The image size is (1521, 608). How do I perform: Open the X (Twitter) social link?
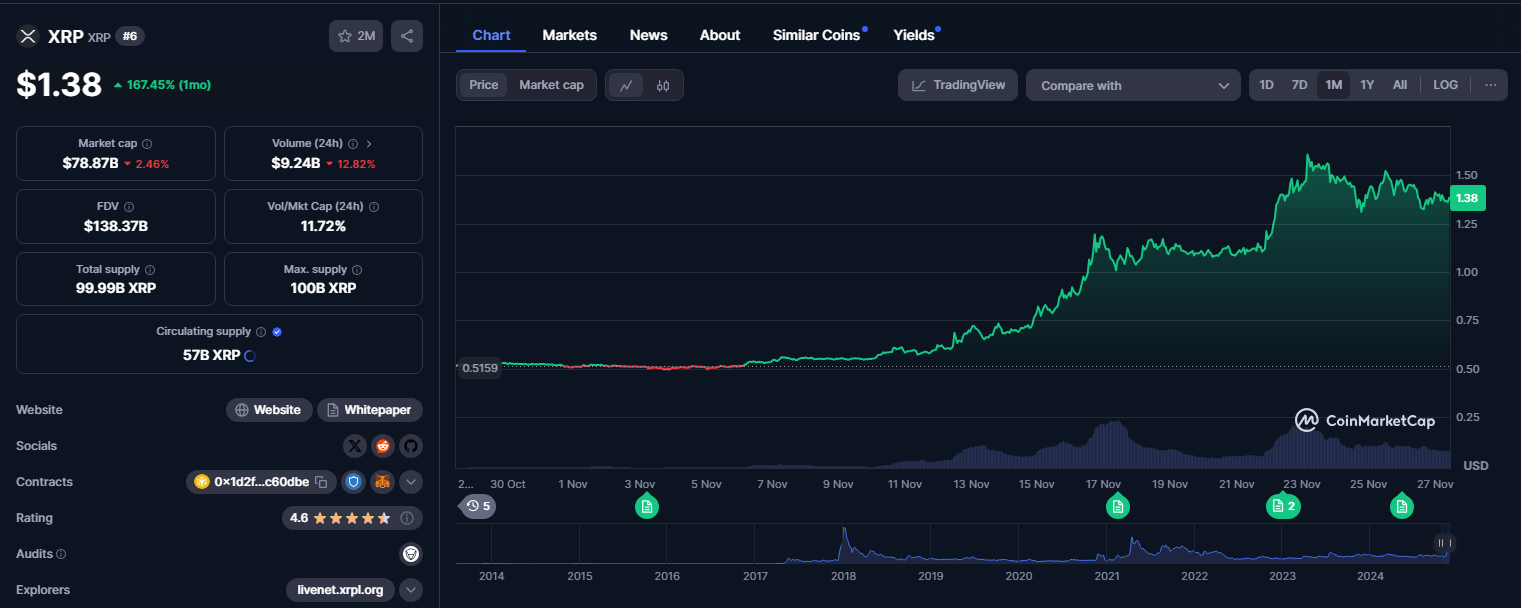[x=355, y=446]
